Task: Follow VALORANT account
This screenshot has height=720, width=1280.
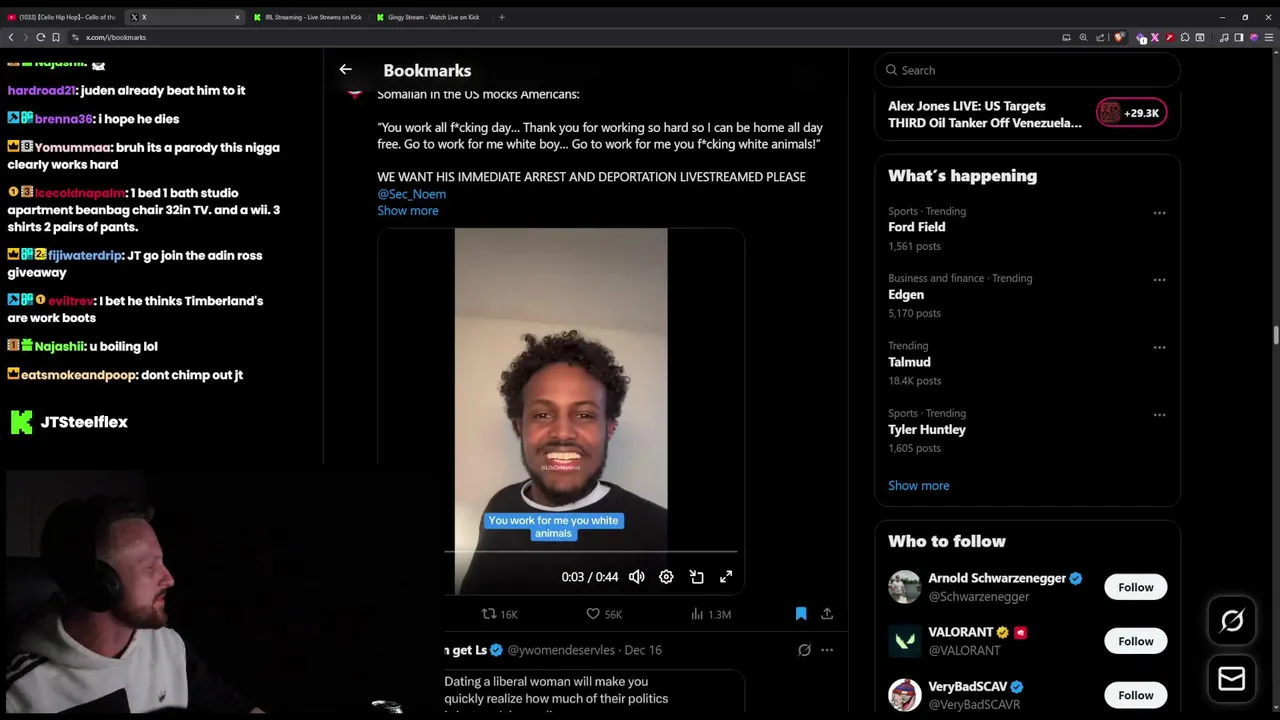Action: pos(1136,641)
